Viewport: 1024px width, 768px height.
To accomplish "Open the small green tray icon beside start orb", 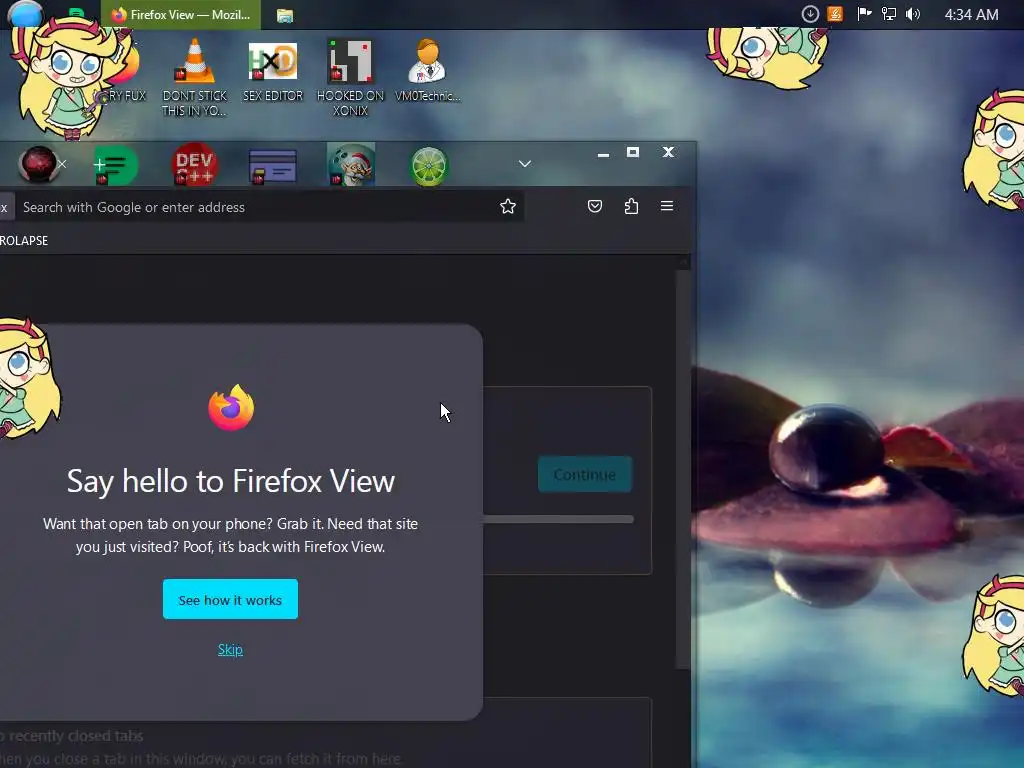I will point(76,12).
